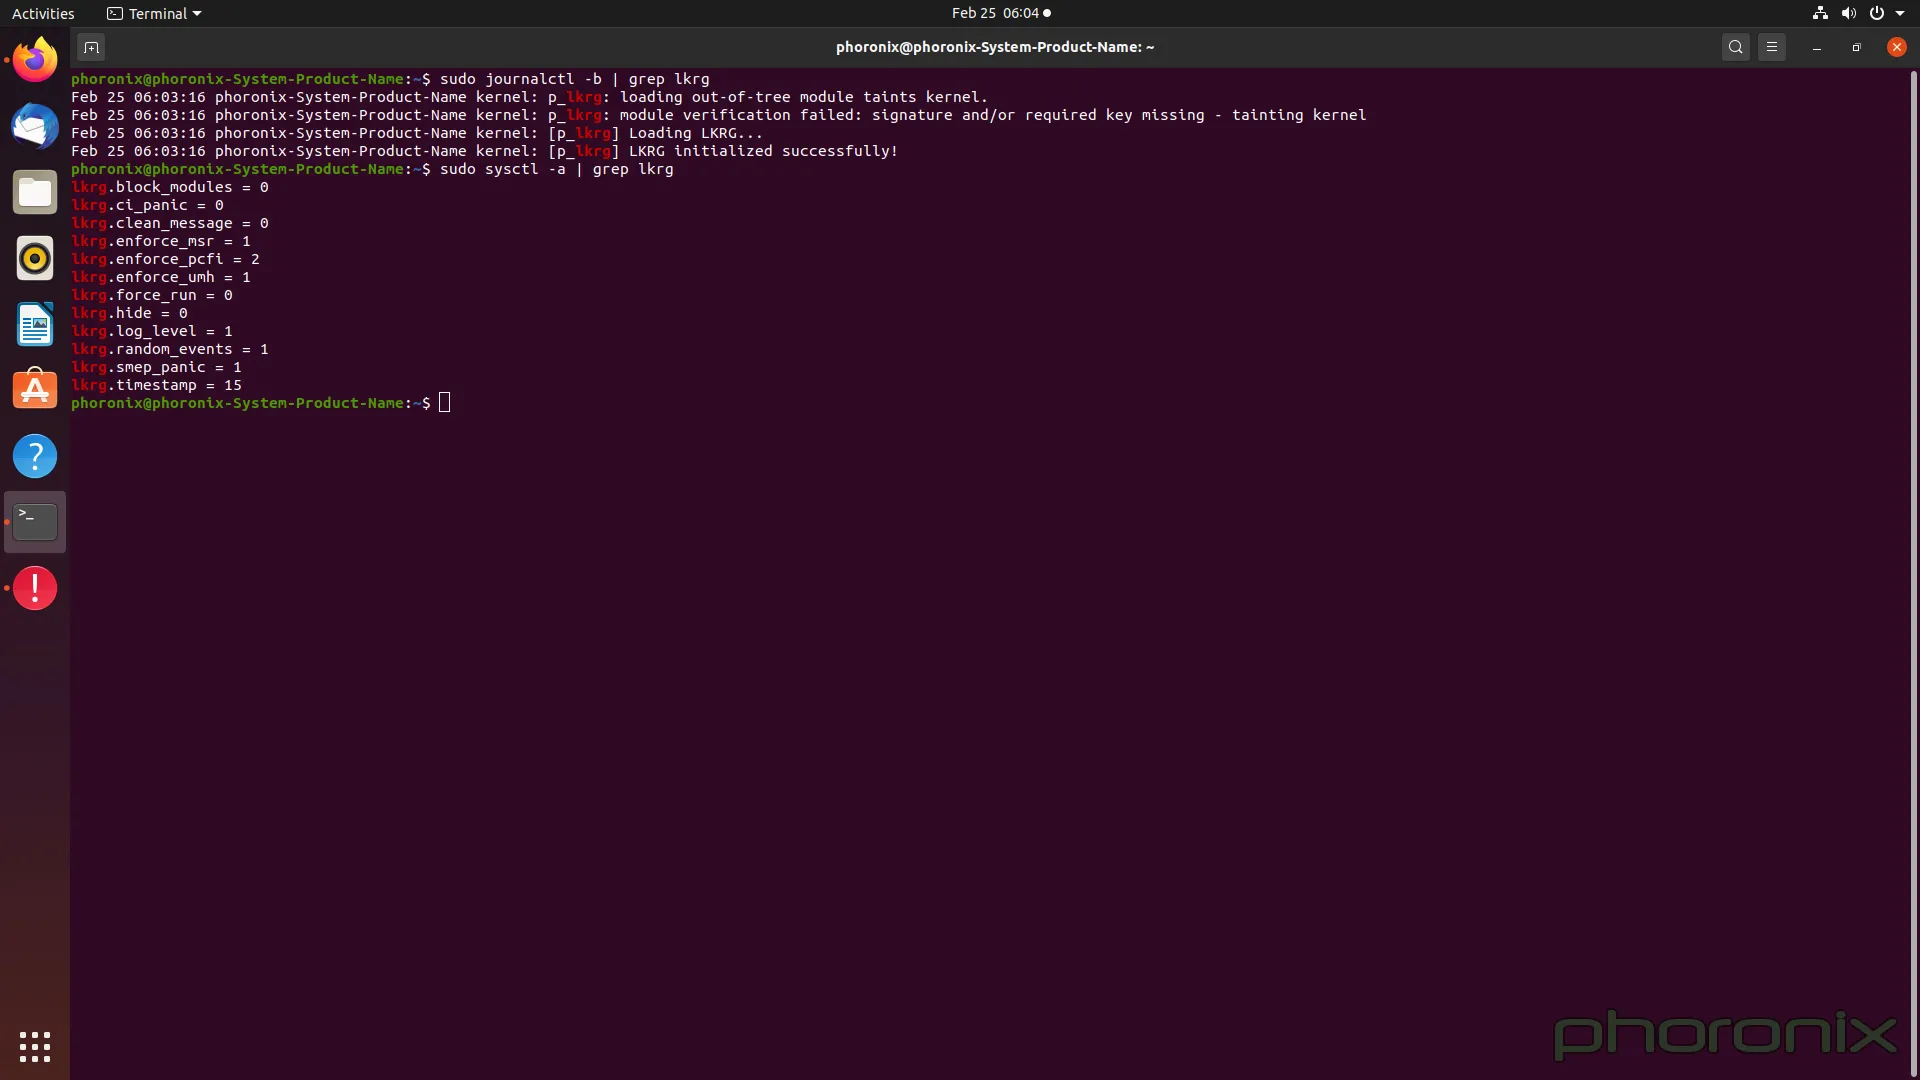
Task: Click 'lkrg.clean_message = 0' line
Action: [x=170, y=223]
